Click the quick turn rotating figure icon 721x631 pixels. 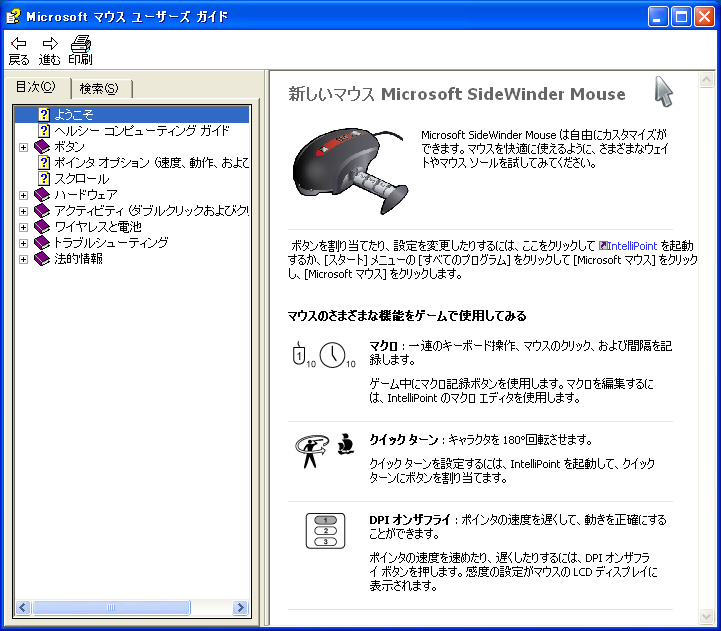311,451
